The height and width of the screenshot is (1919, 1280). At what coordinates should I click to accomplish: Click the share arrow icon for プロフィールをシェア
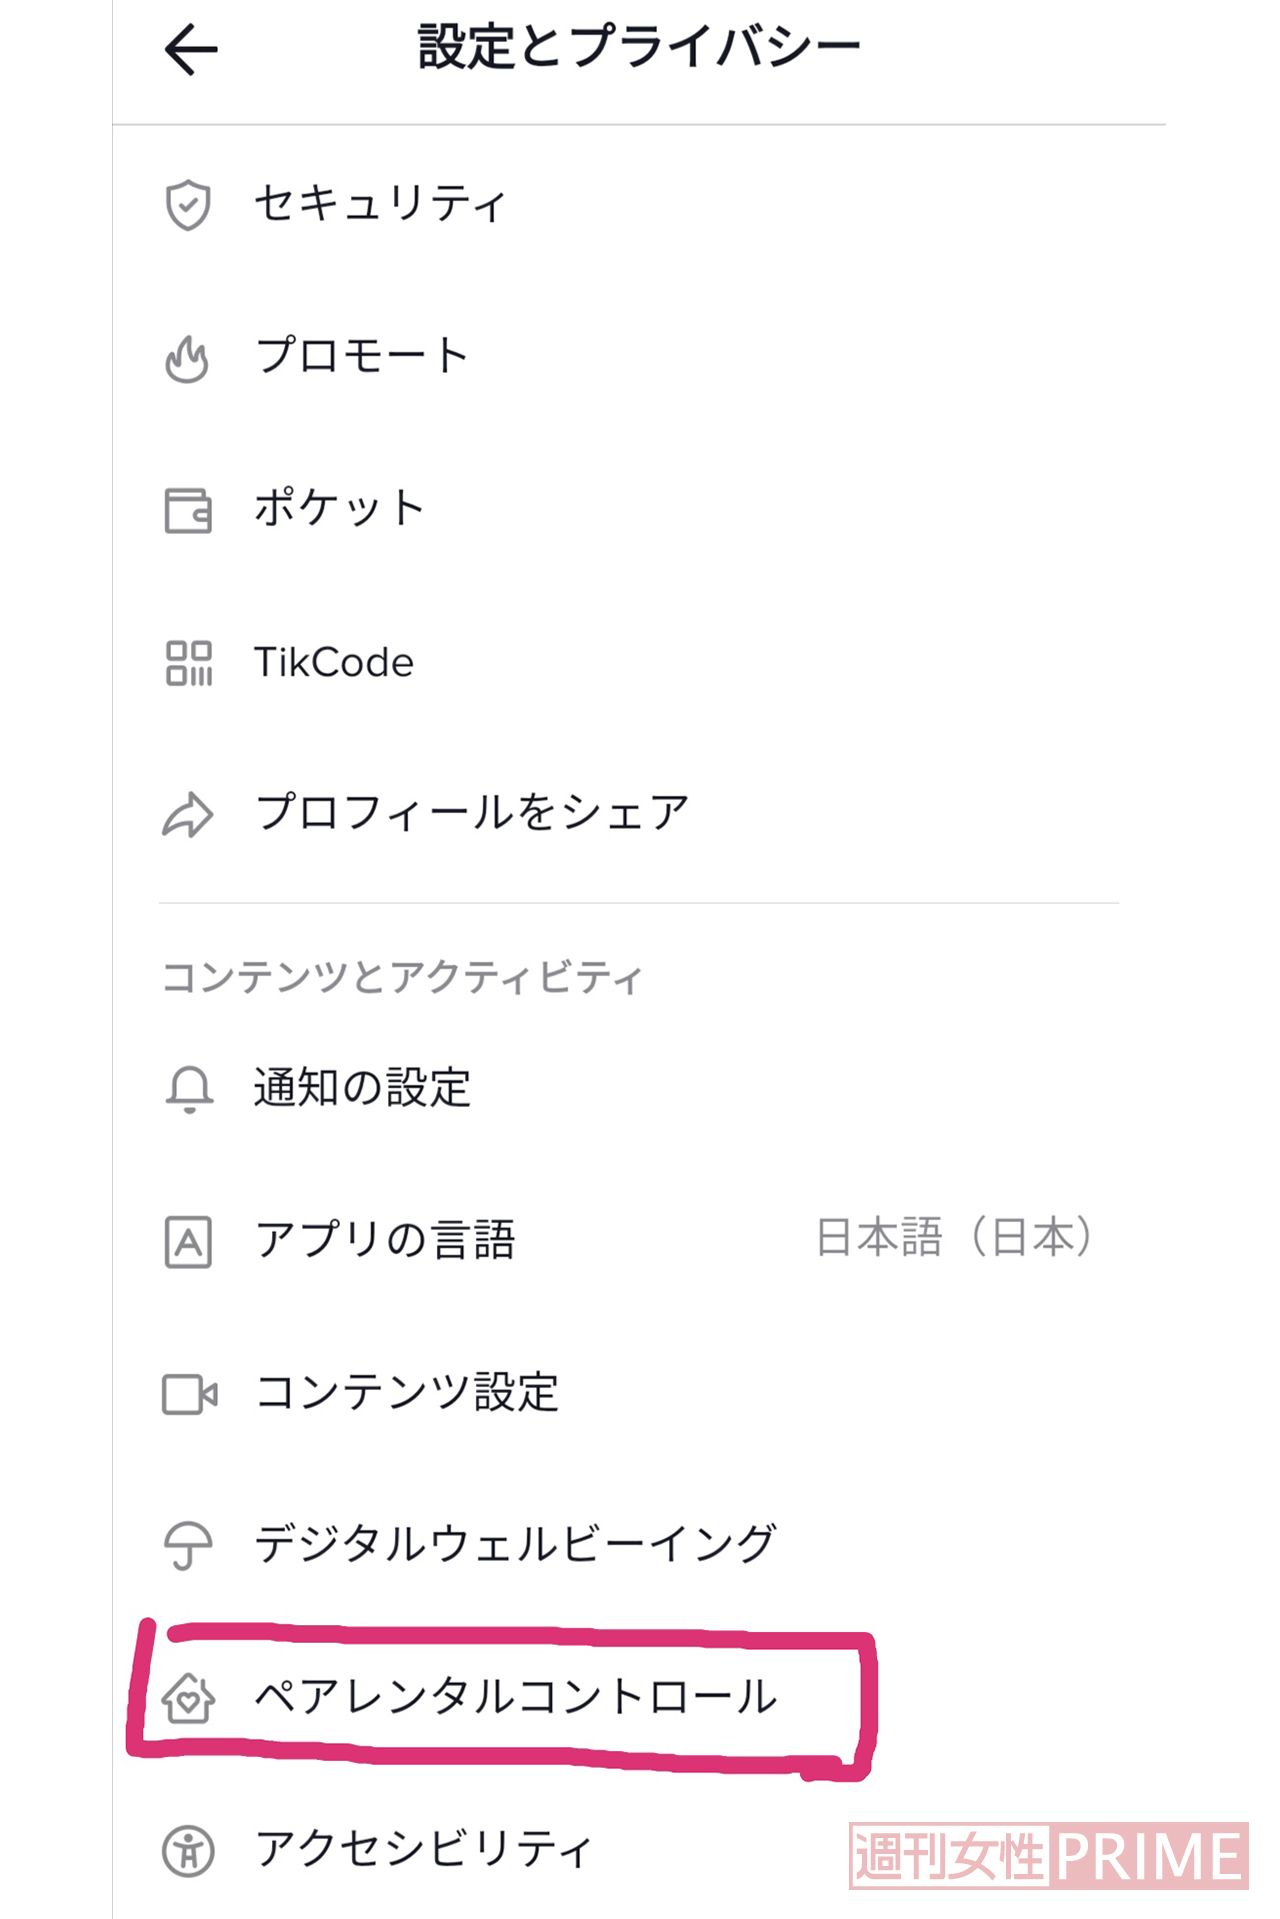[x=190, y=814]
